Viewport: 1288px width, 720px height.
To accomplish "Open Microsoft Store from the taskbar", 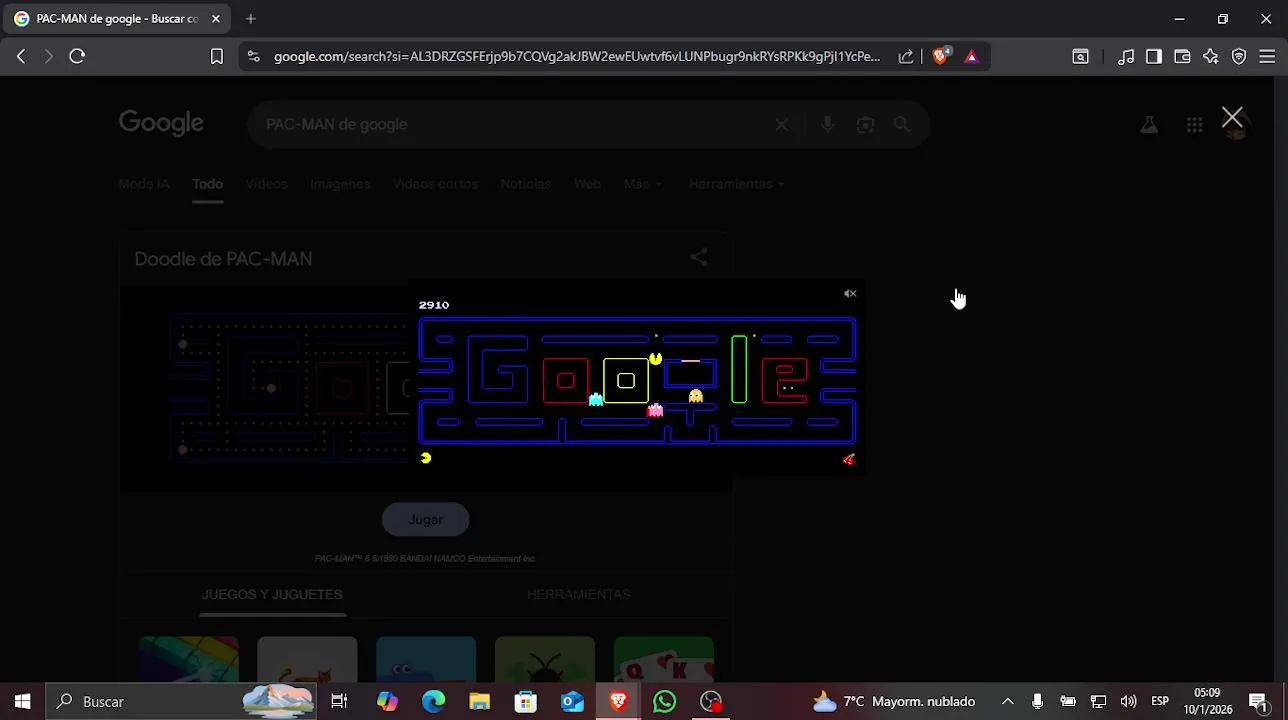I will (525, 701).
